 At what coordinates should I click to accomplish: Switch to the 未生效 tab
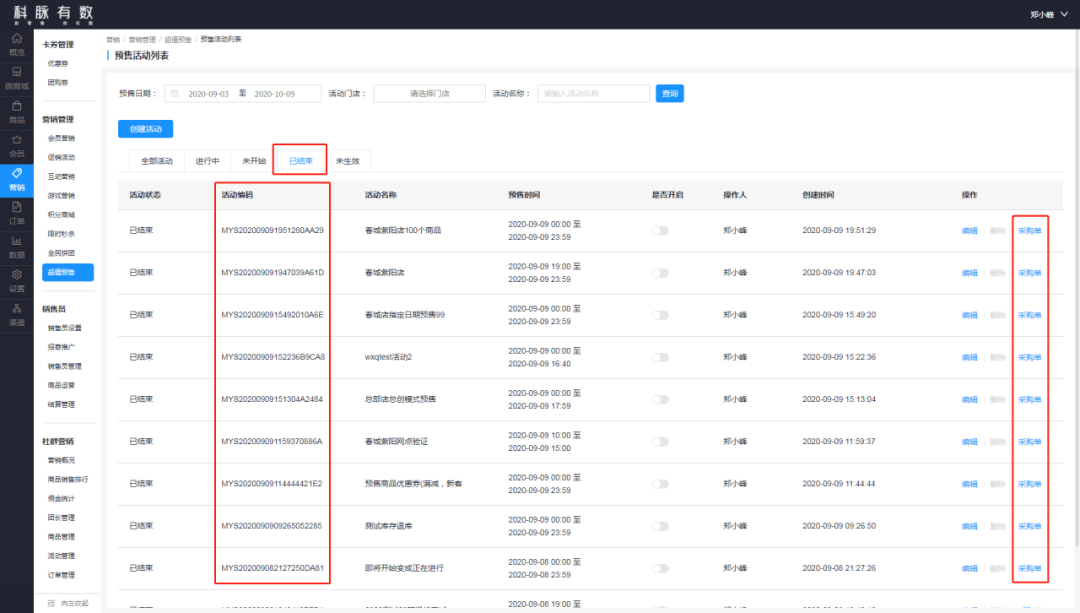347,161
